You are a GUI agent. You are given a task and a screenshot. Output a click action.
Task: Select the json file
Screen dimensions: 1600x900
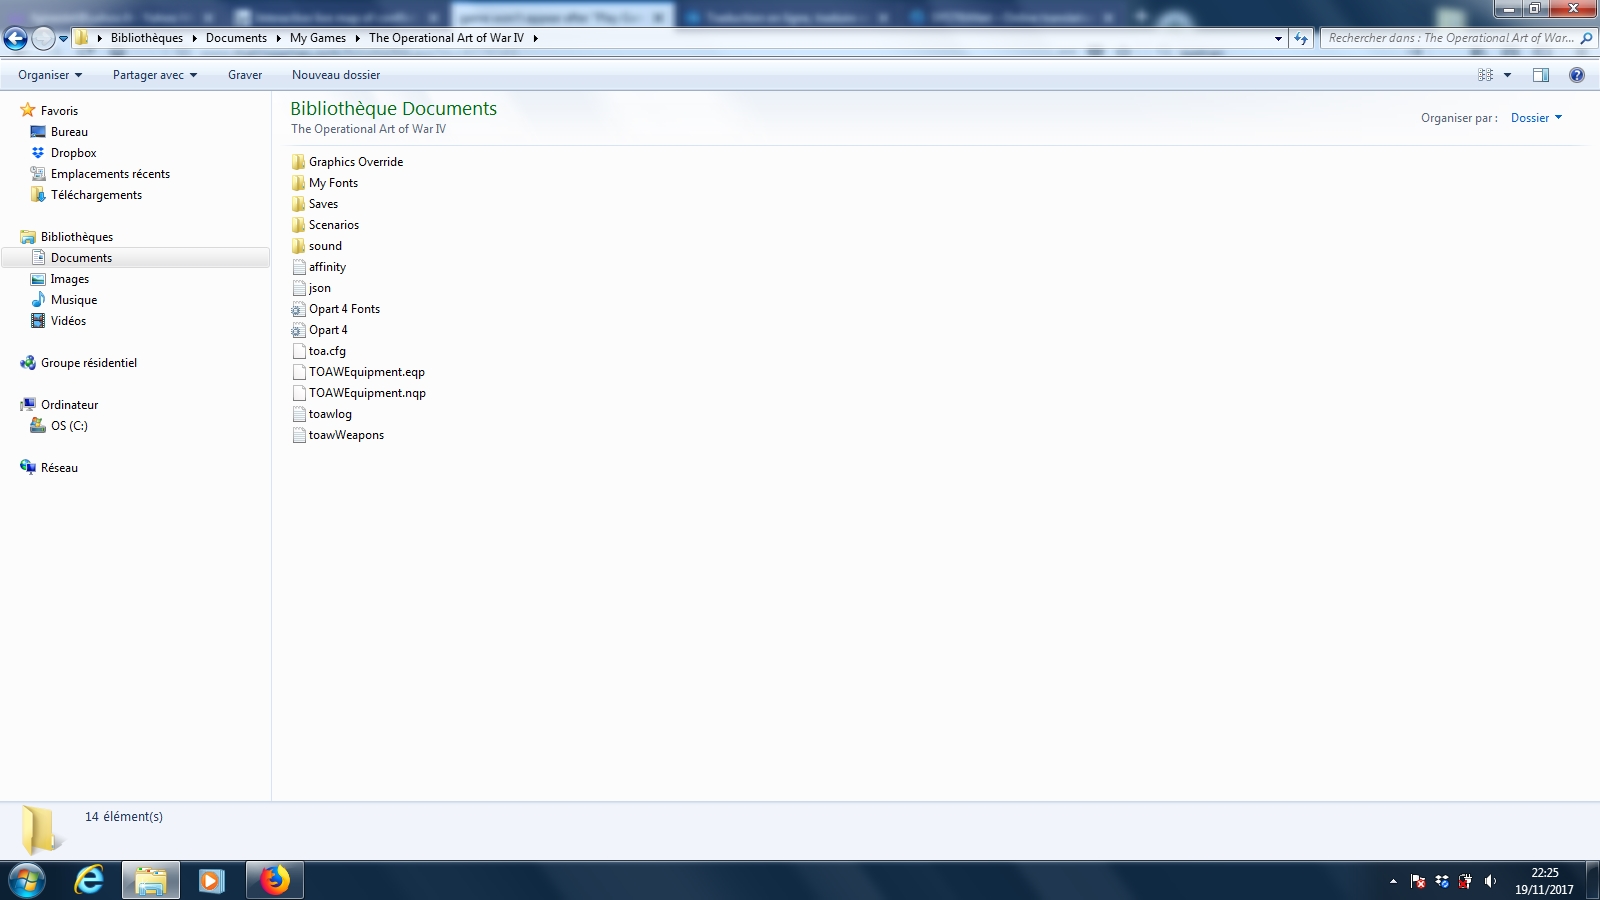[x=319, y=288]
